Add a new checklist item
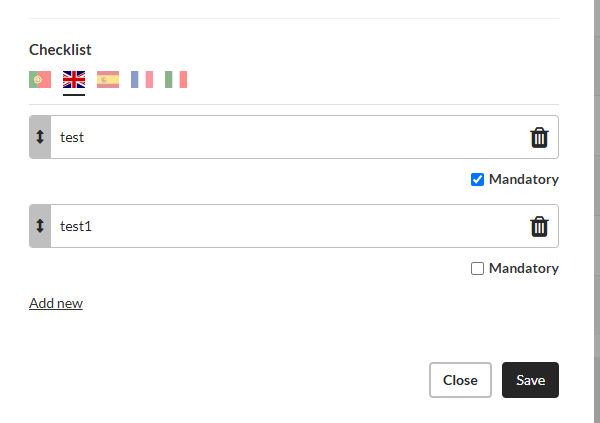600x423 pixels. coord(56,303)
